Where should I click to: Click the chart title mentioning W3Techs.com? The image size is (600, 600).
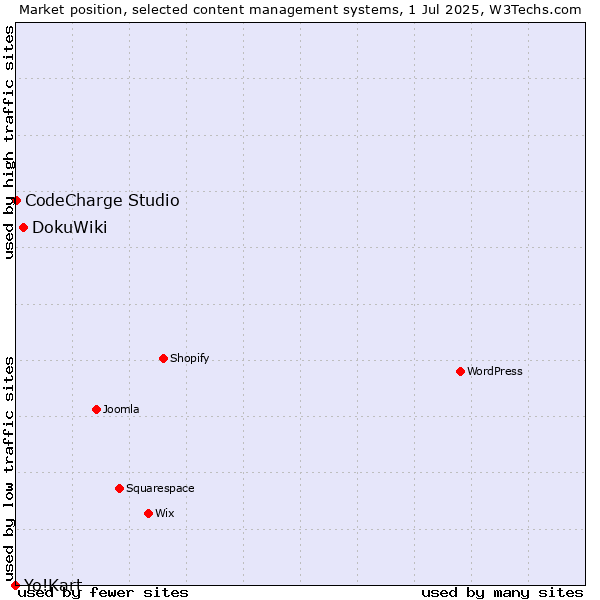(300, 10)
